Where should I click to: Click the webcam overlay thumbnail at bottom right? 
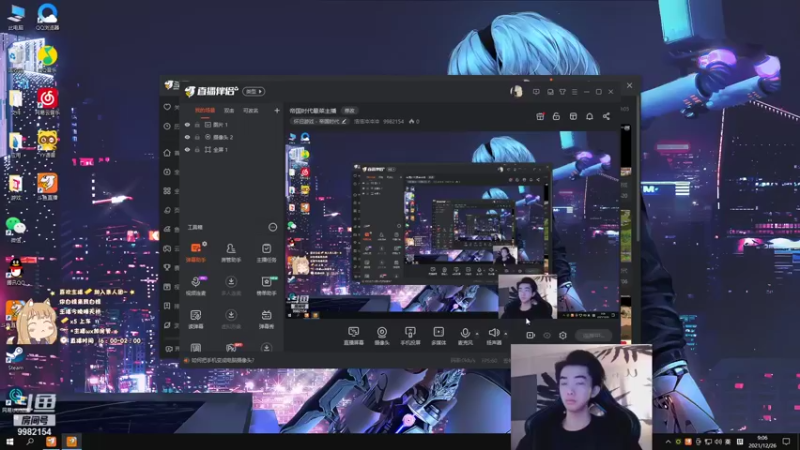point(581,396)
